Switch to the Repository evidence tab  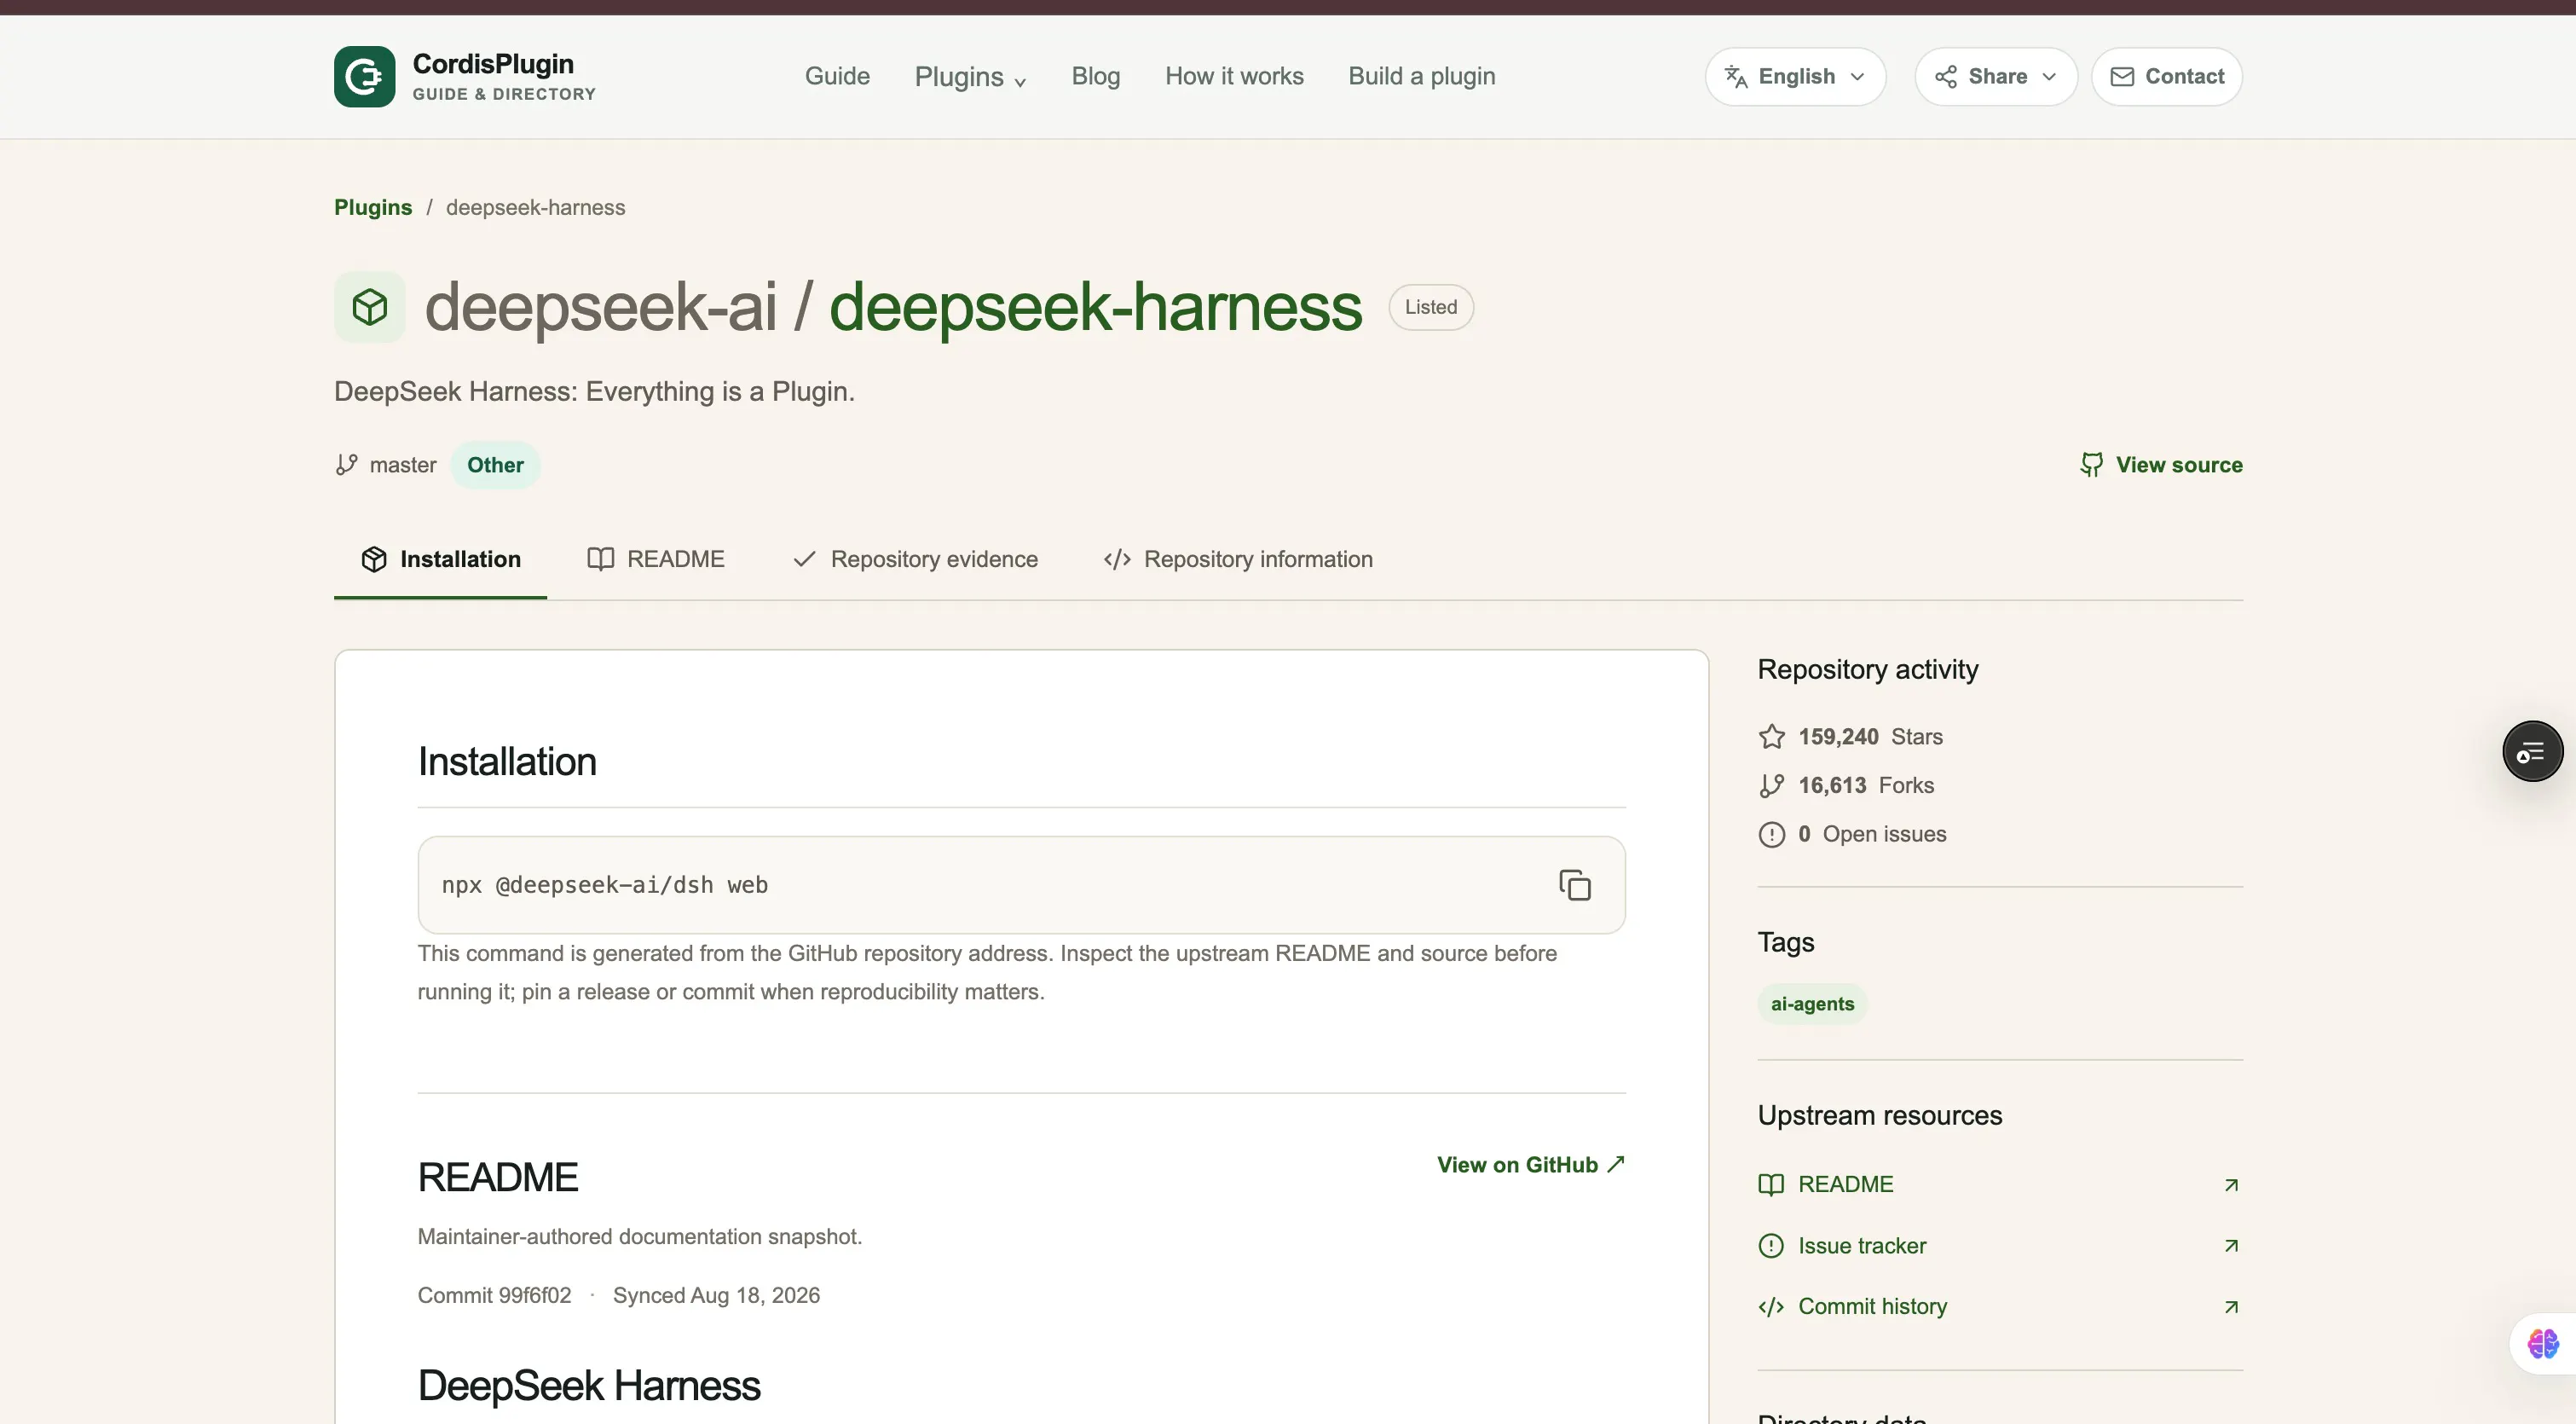click(x=915, y=560)
